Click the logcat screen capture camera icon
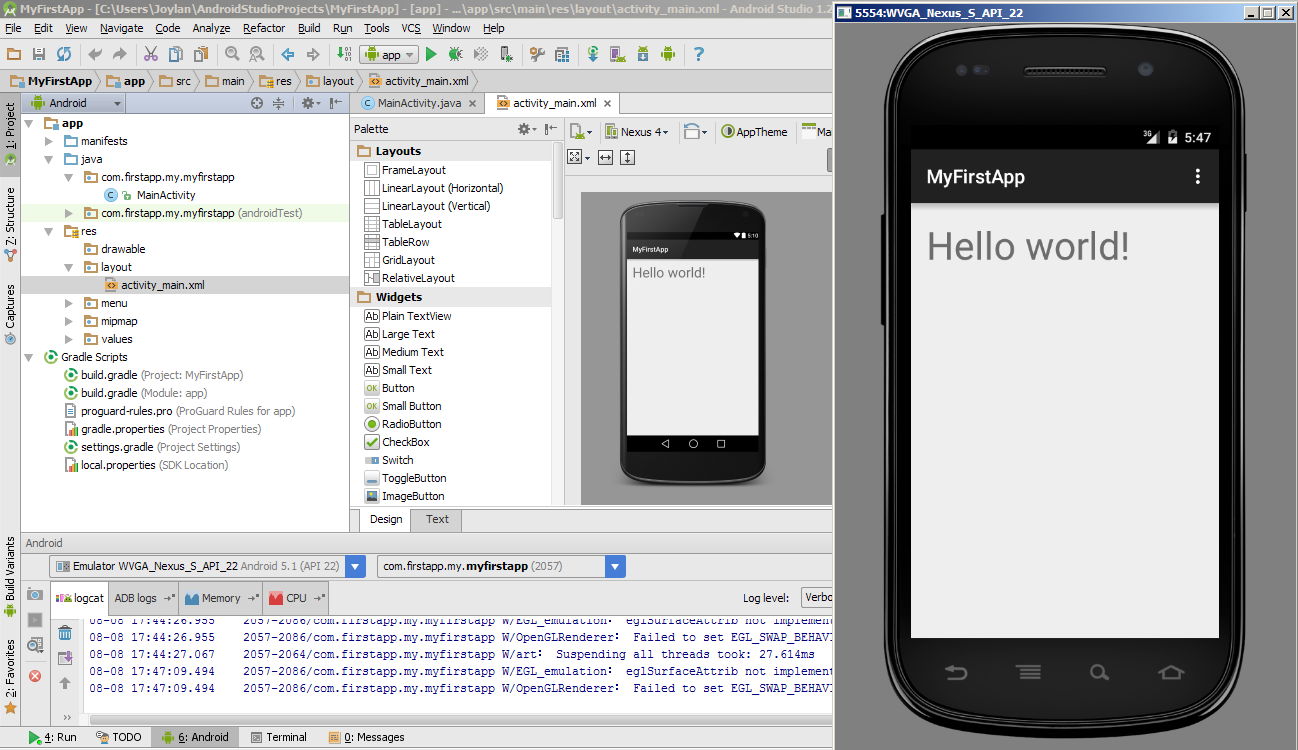 (x=35, y=594)
